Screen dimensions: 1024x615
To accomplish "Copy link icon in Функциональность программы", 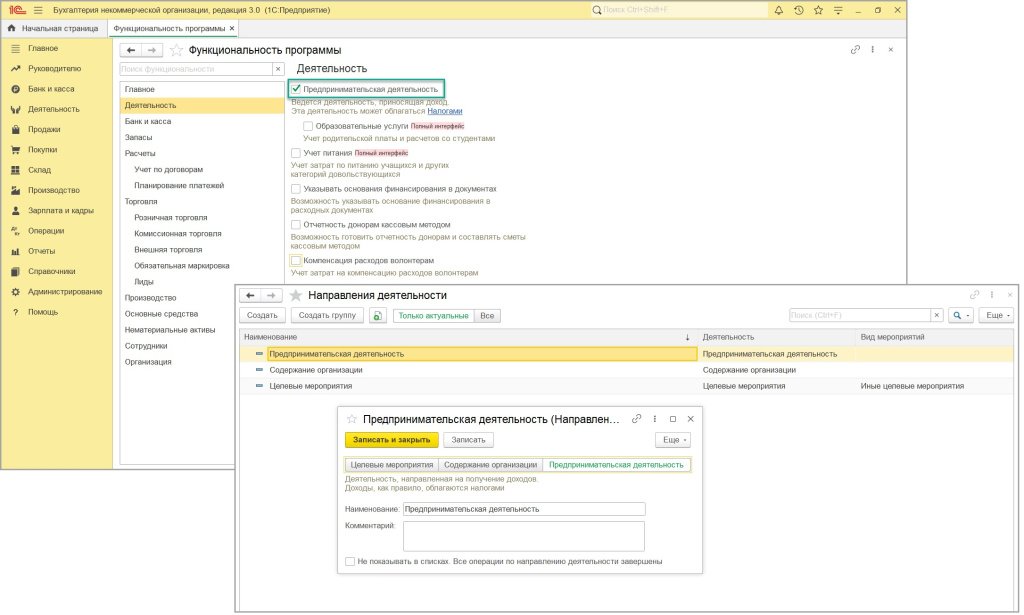I will point(855,49).
